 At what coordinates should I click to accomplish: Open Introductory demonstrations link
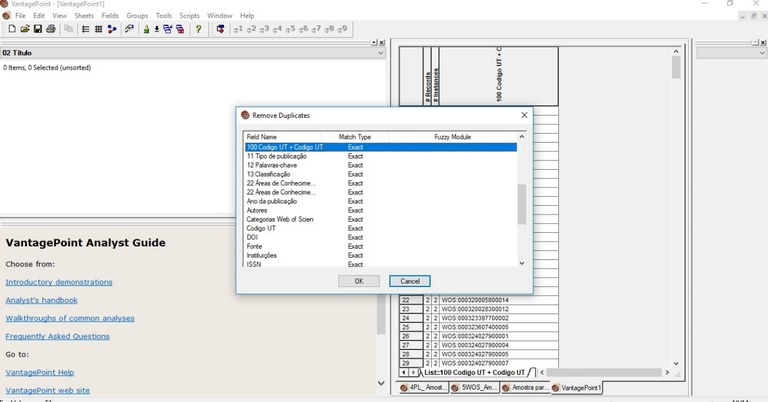(59, 282)
